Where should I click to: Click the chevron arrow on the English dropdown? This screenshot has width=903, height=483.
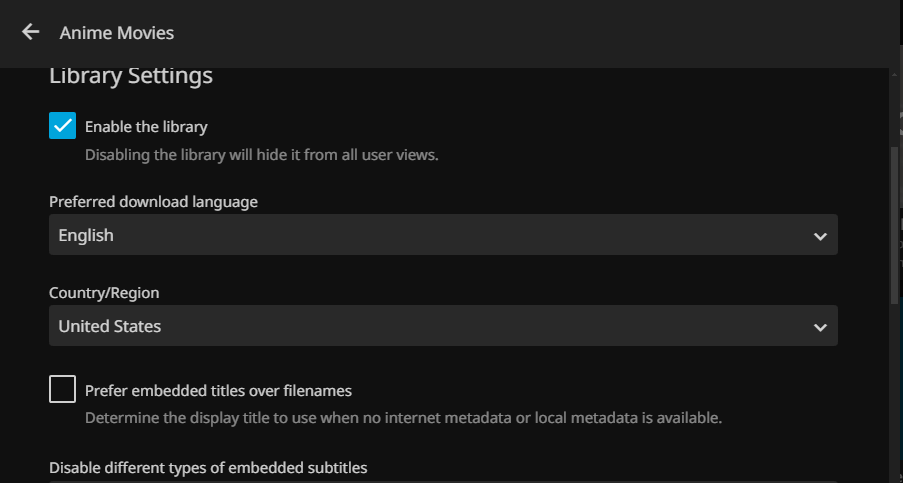tap(820, 237)
